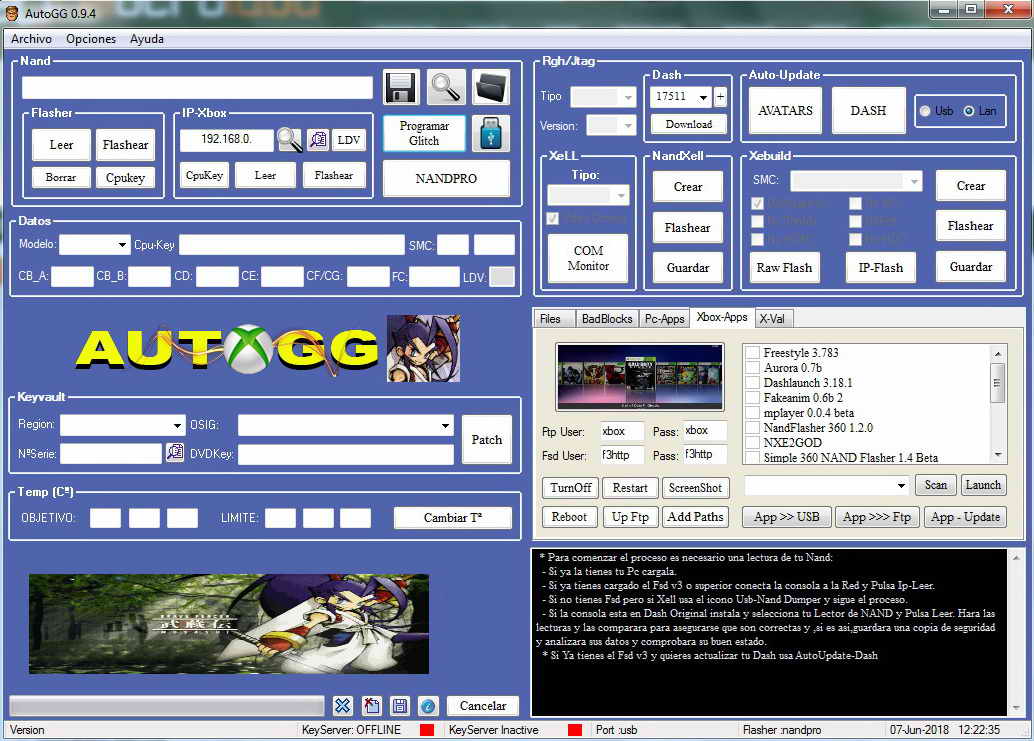Click the red indicator after KeyServer: OFFLINE
The height and width of the screenshot is (741, 1034).
(427, 730)
